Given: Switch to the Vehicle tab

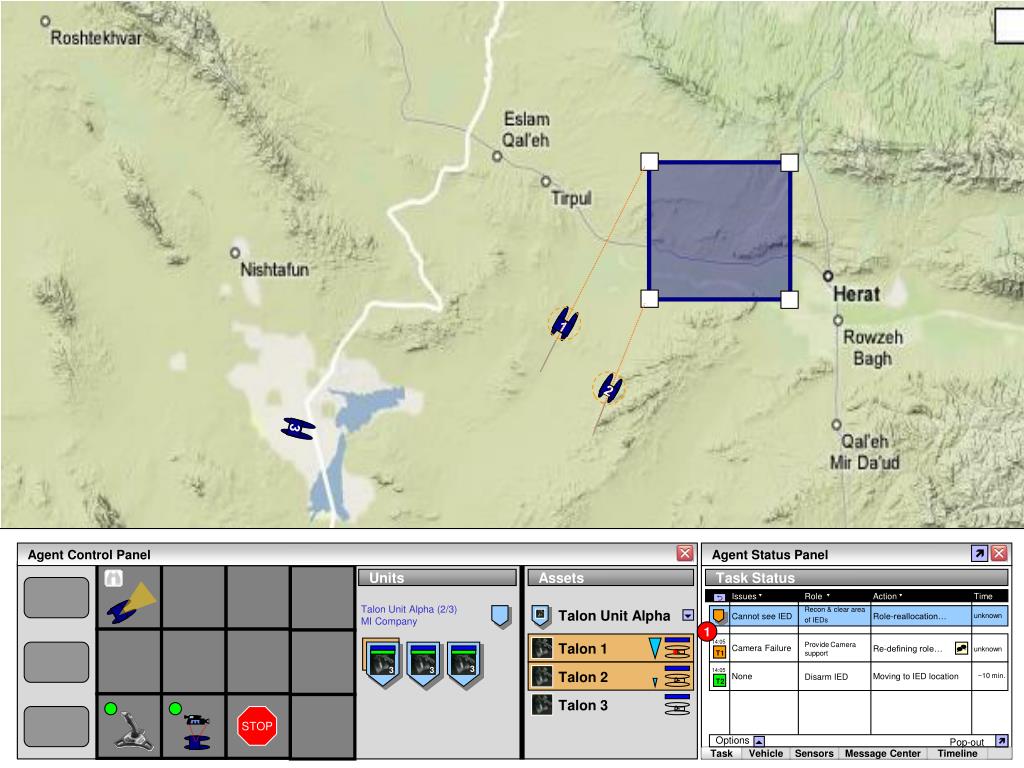Looking at the screenshot, I should click(765, 753).
